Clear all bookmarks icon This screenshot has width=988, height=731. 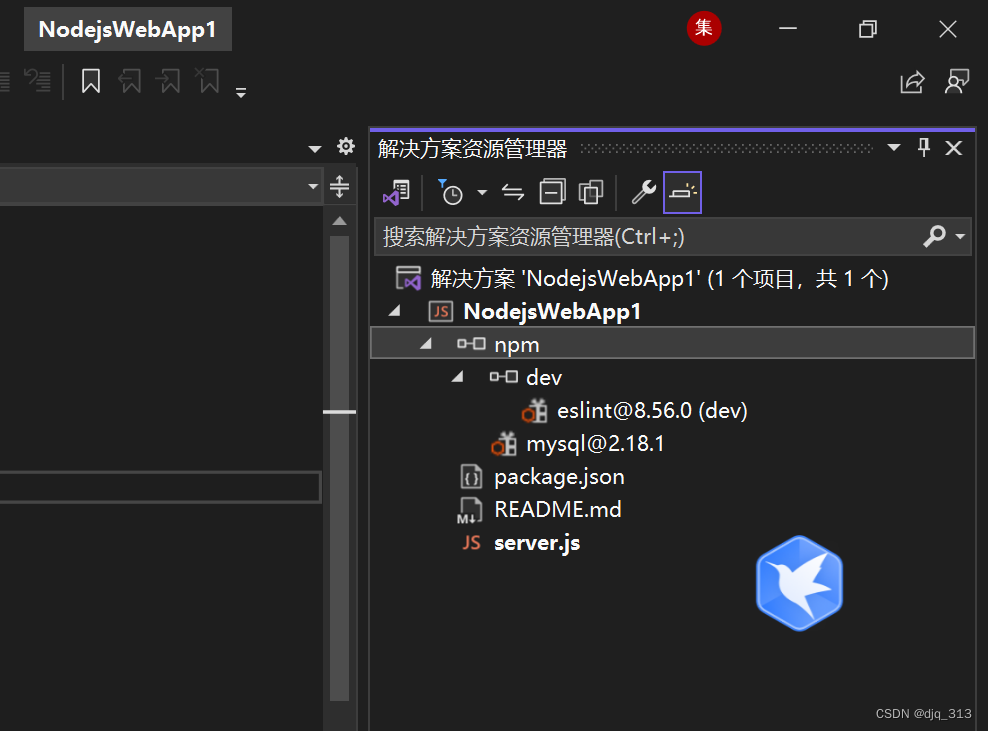[207, 81]
